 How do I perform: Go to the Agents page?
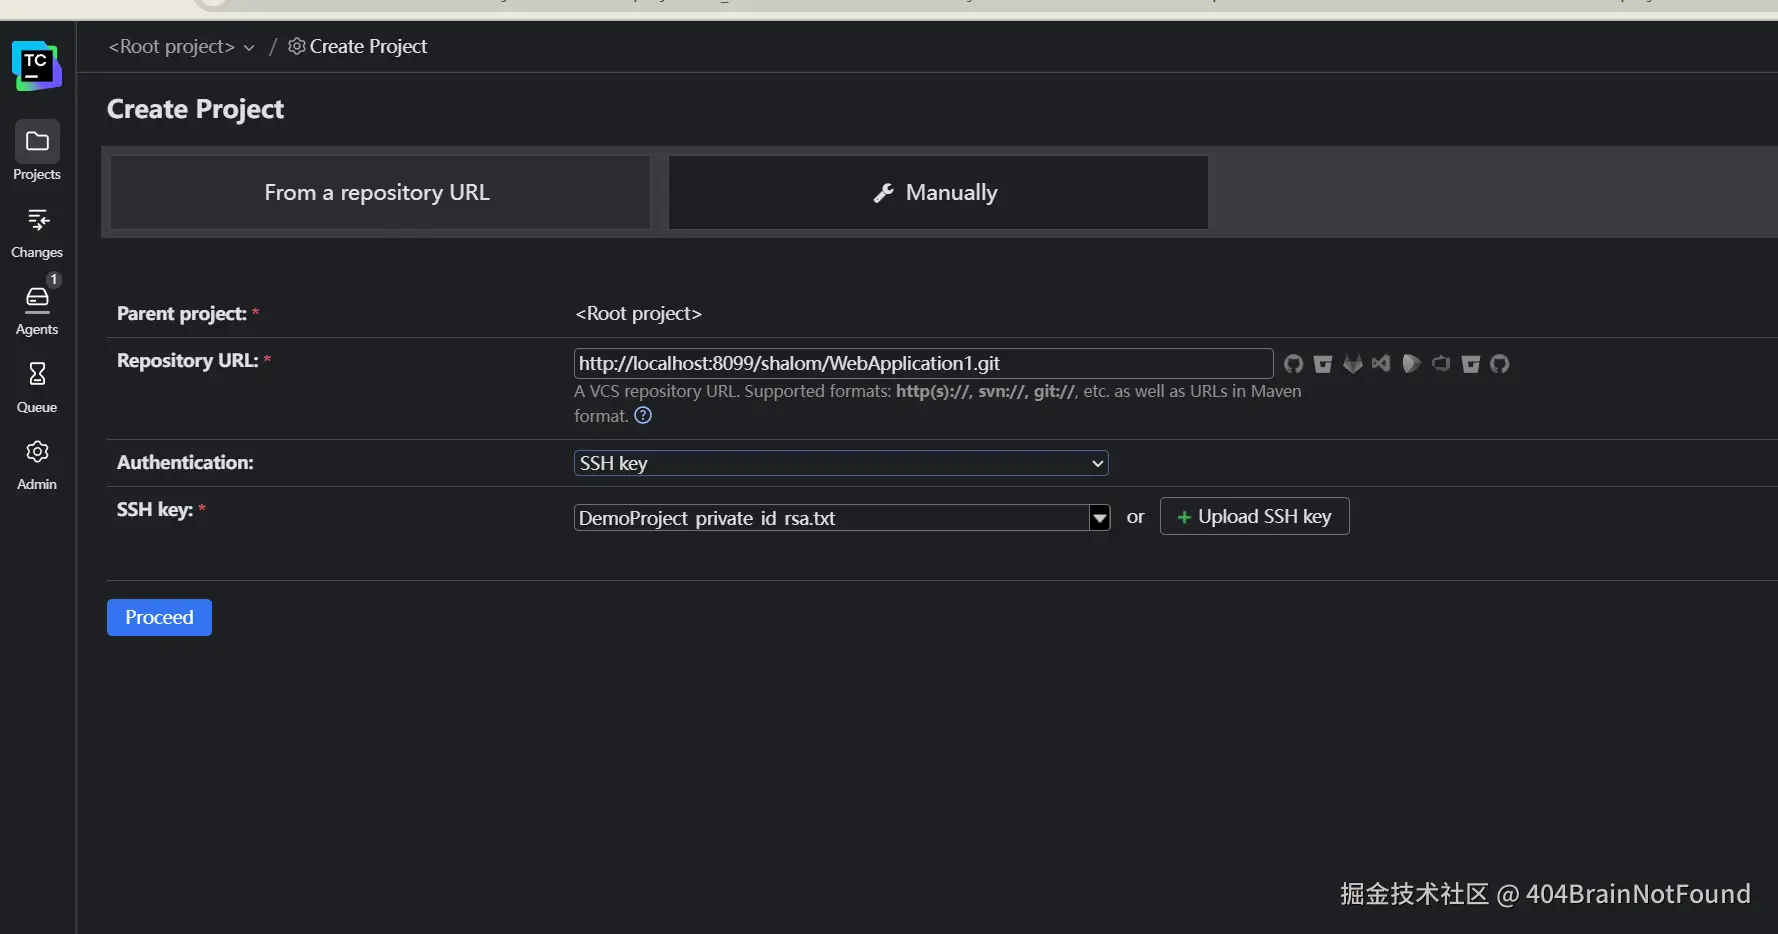coord(37,309)
